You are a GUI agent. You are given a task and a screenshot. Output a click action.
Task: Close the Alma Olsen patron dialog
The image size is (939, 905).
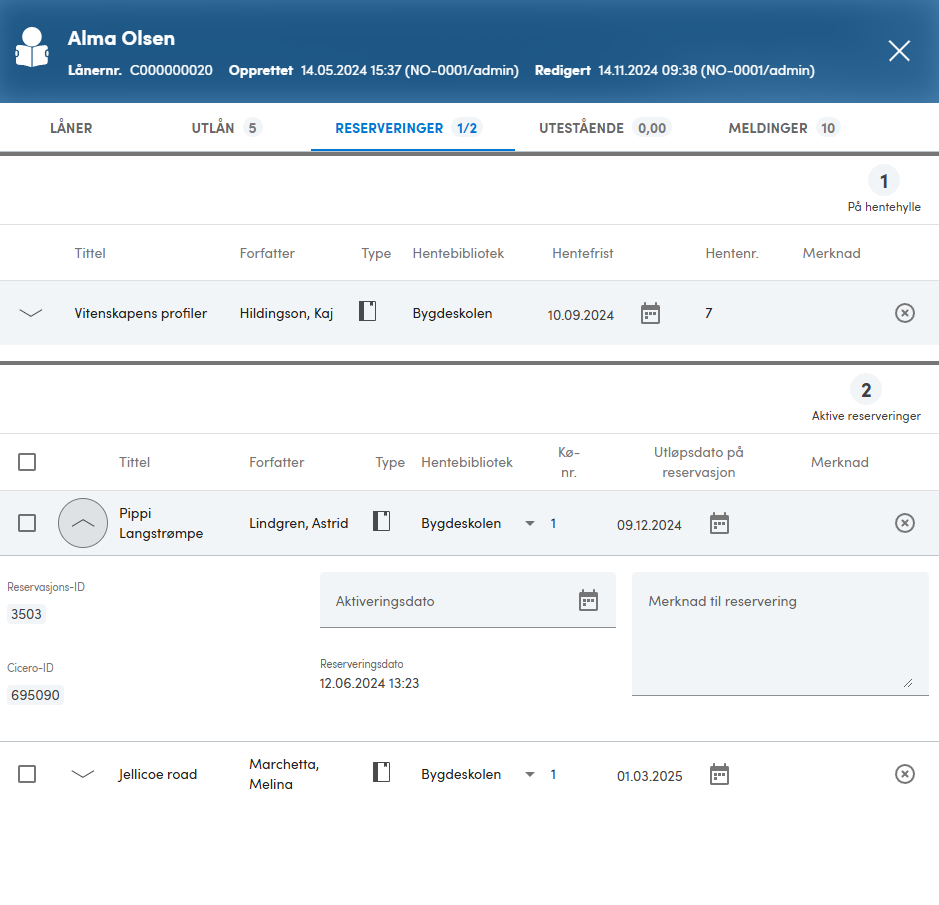pos(899,51)
